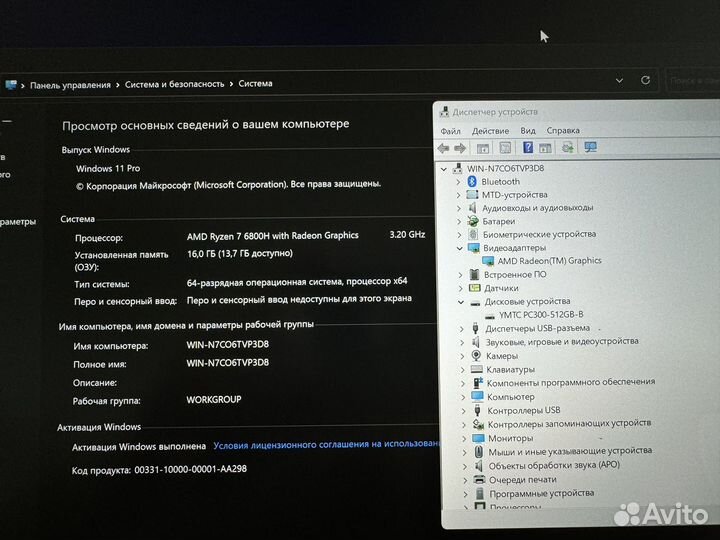This screenshot has width=720, height=540.
Task: Click the Активация Windows выполнена text
Action: pos(139,447)
